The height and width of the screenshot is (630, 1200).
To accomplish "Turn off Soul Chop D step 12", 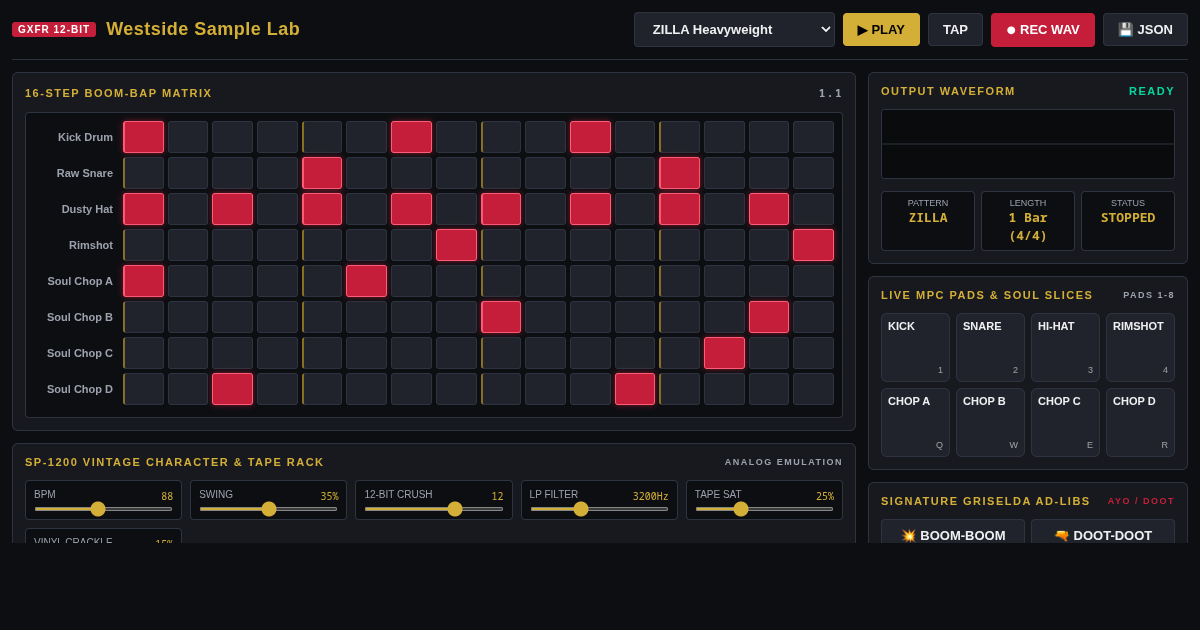I will (635, 389).
